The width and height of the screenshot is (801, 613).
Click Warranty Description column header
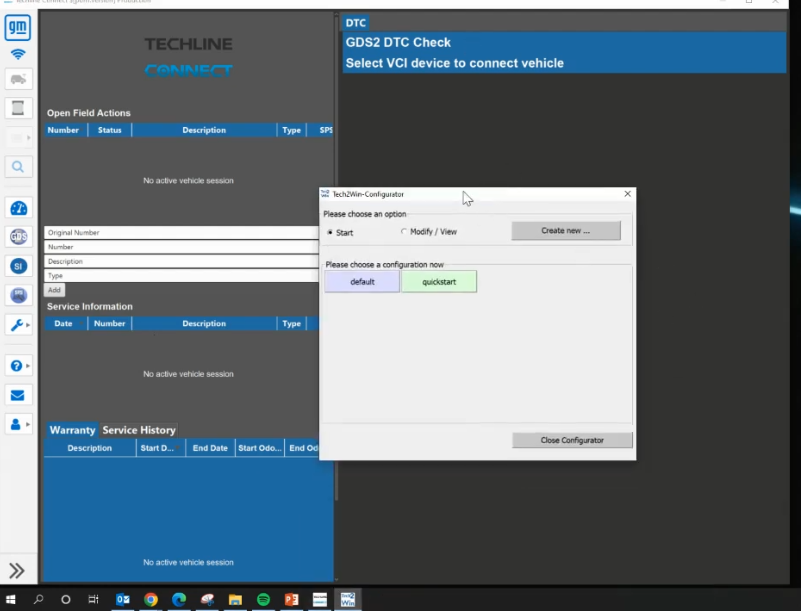tap(90, 448)
